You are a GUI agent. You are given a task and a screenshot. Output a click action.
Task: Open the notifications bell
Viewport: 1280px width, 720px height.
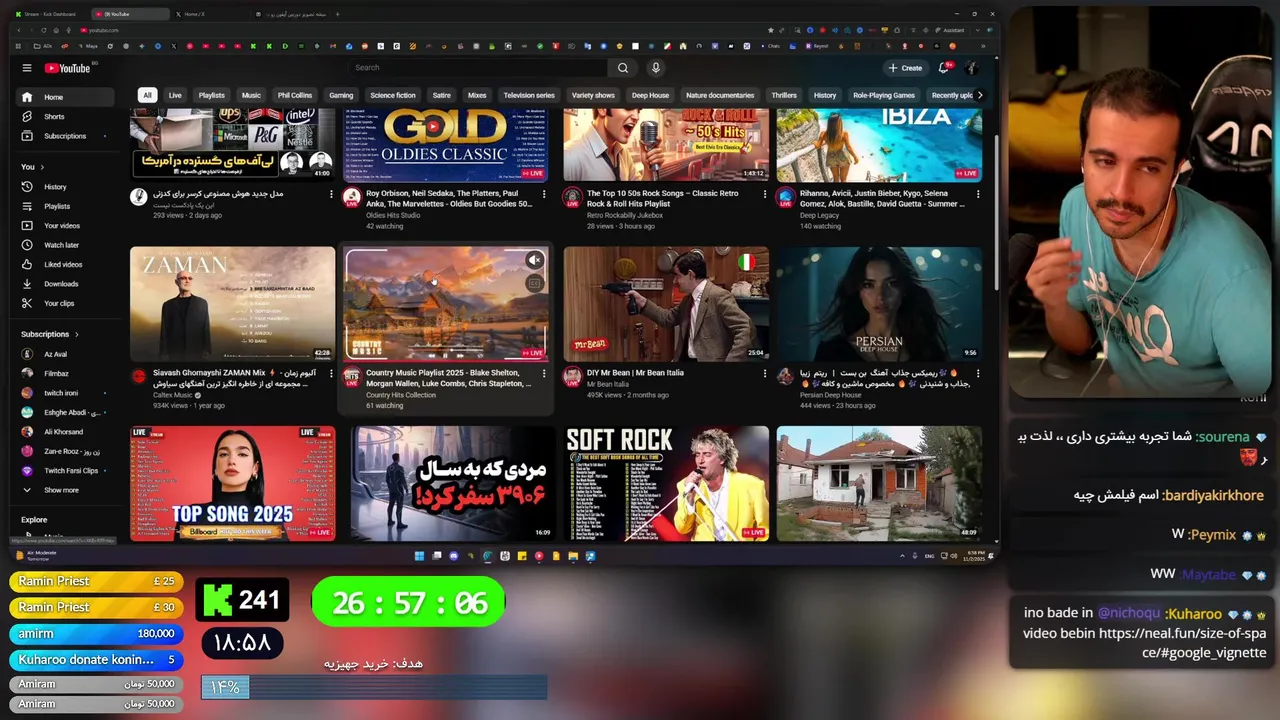click(943, 68)
